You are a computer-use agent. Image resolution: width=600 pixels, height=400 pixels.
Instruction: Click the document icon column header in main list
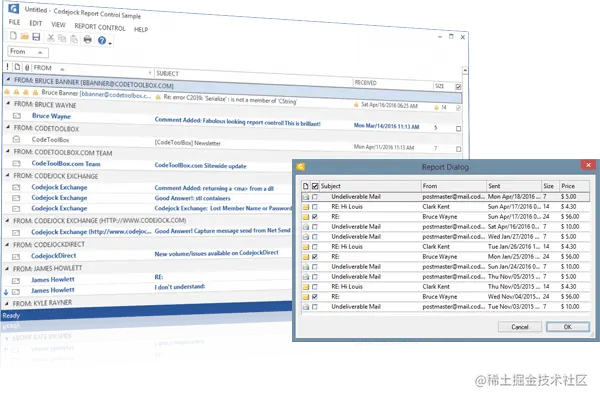[x=17, y=67]
